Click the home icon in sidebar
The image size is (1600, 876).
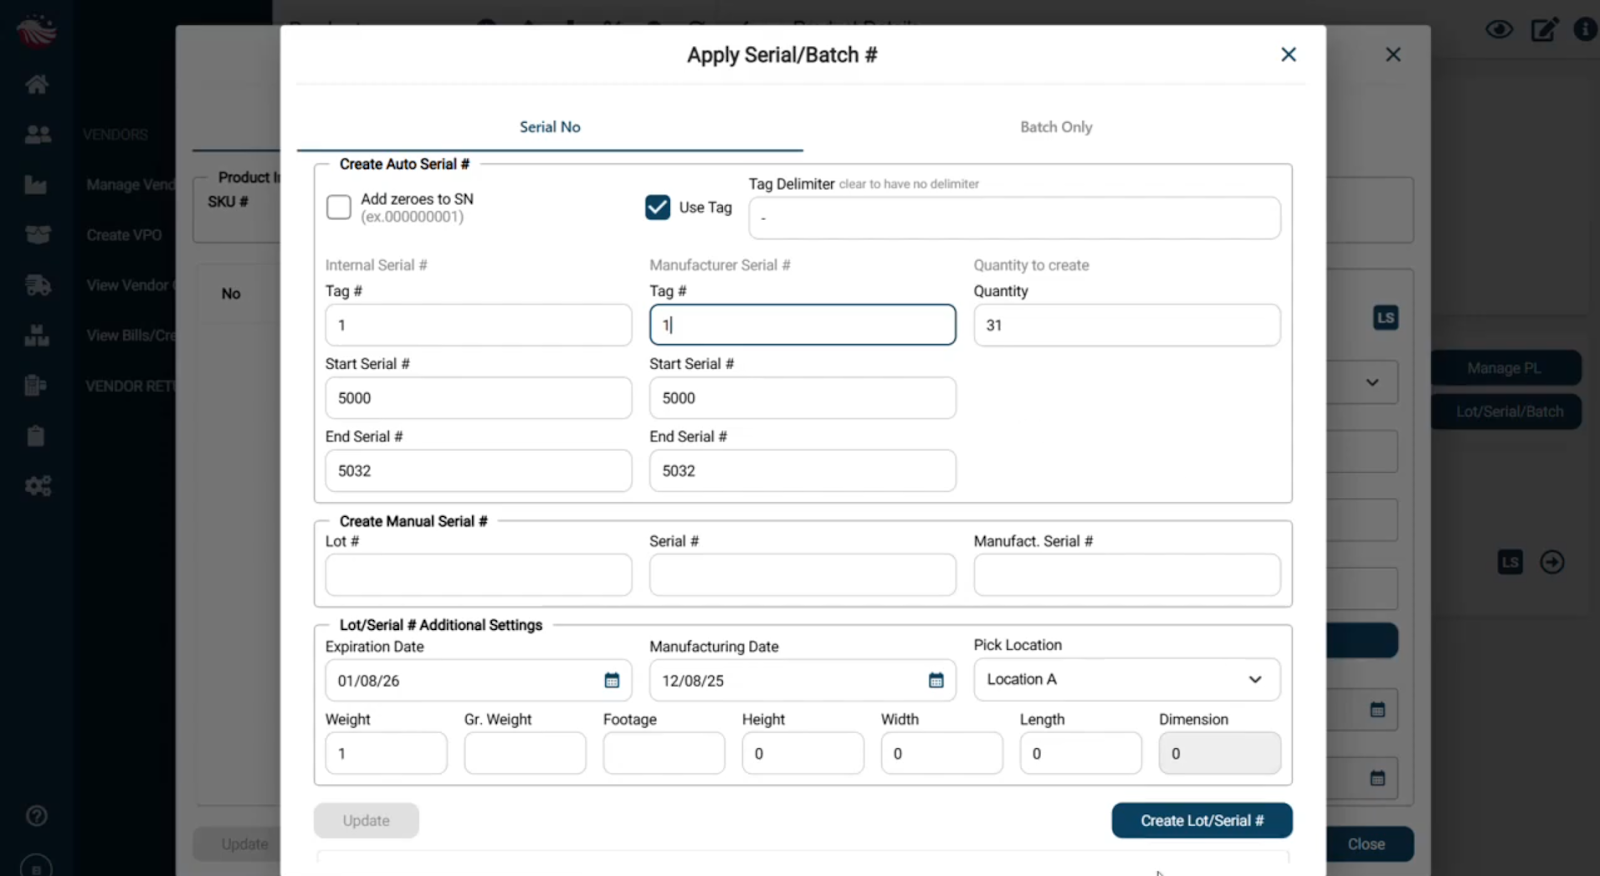tap(37, 84)
